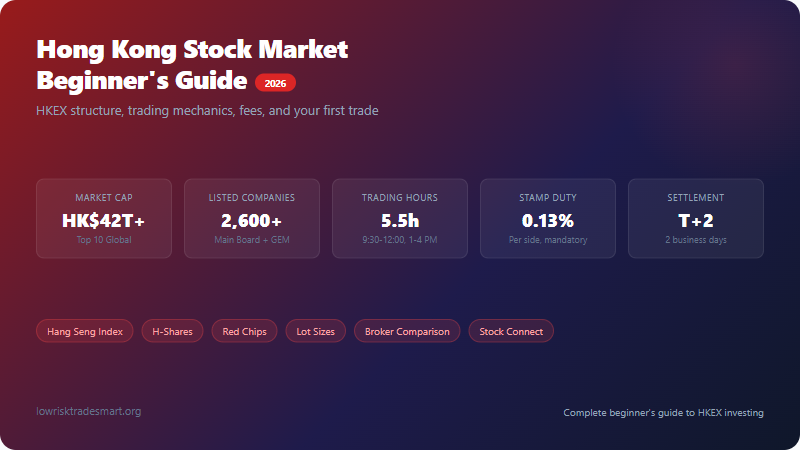Click the Complete beginner's guide footer text
The image size is (800, 450).
click(663, 412)
